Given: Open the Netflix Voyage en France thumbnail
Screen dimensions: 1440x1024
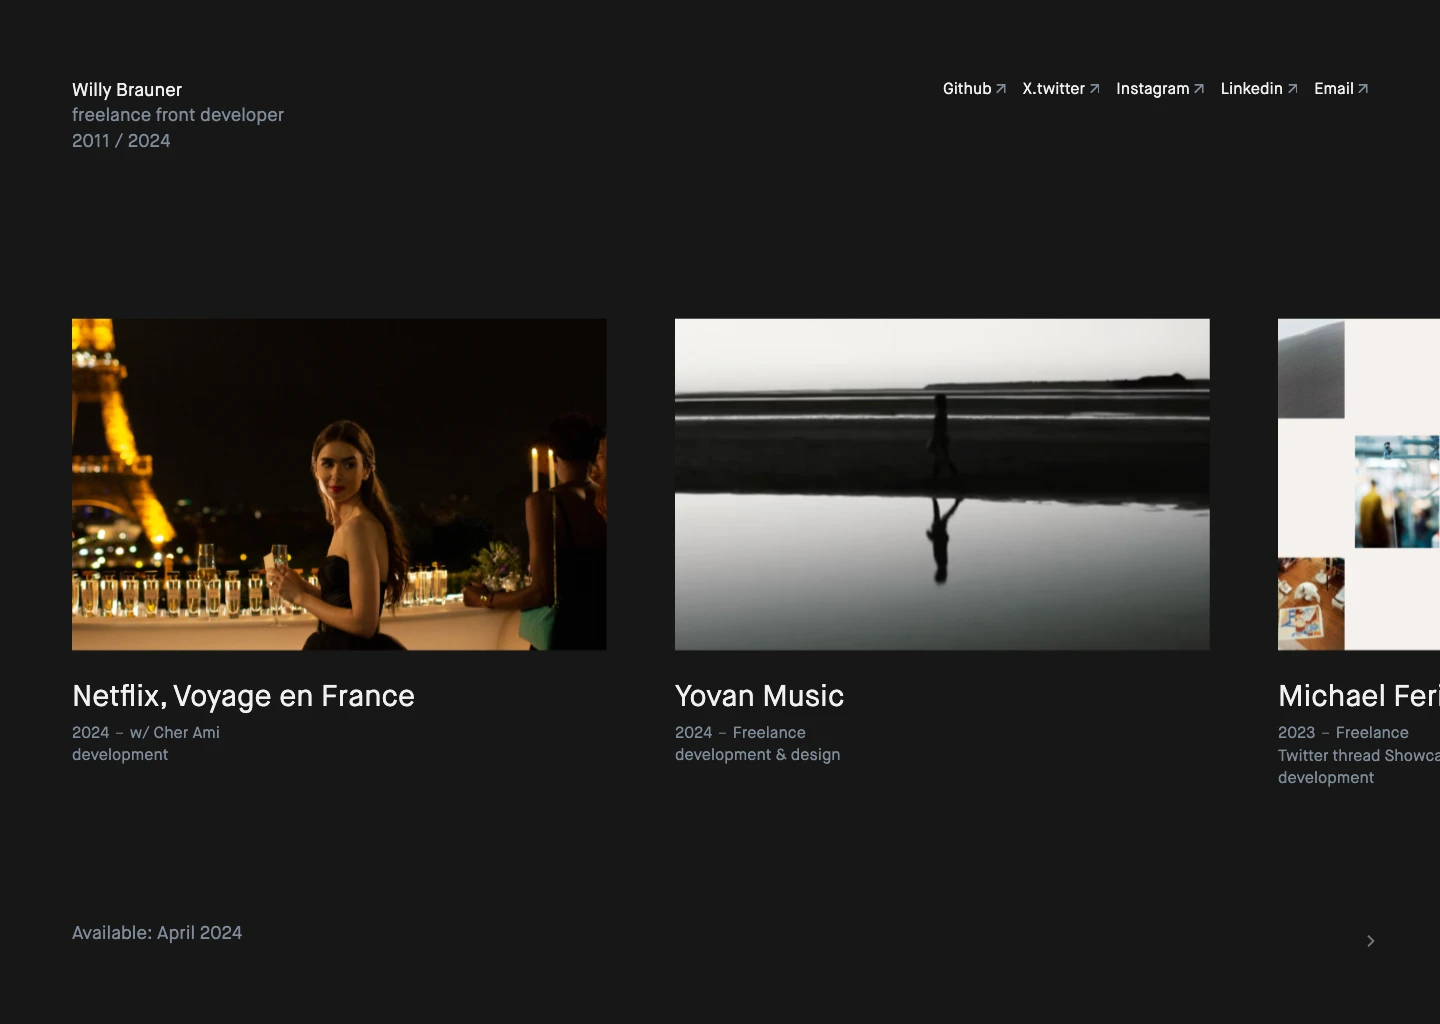Looking at the screenshot, I should 339,484.
